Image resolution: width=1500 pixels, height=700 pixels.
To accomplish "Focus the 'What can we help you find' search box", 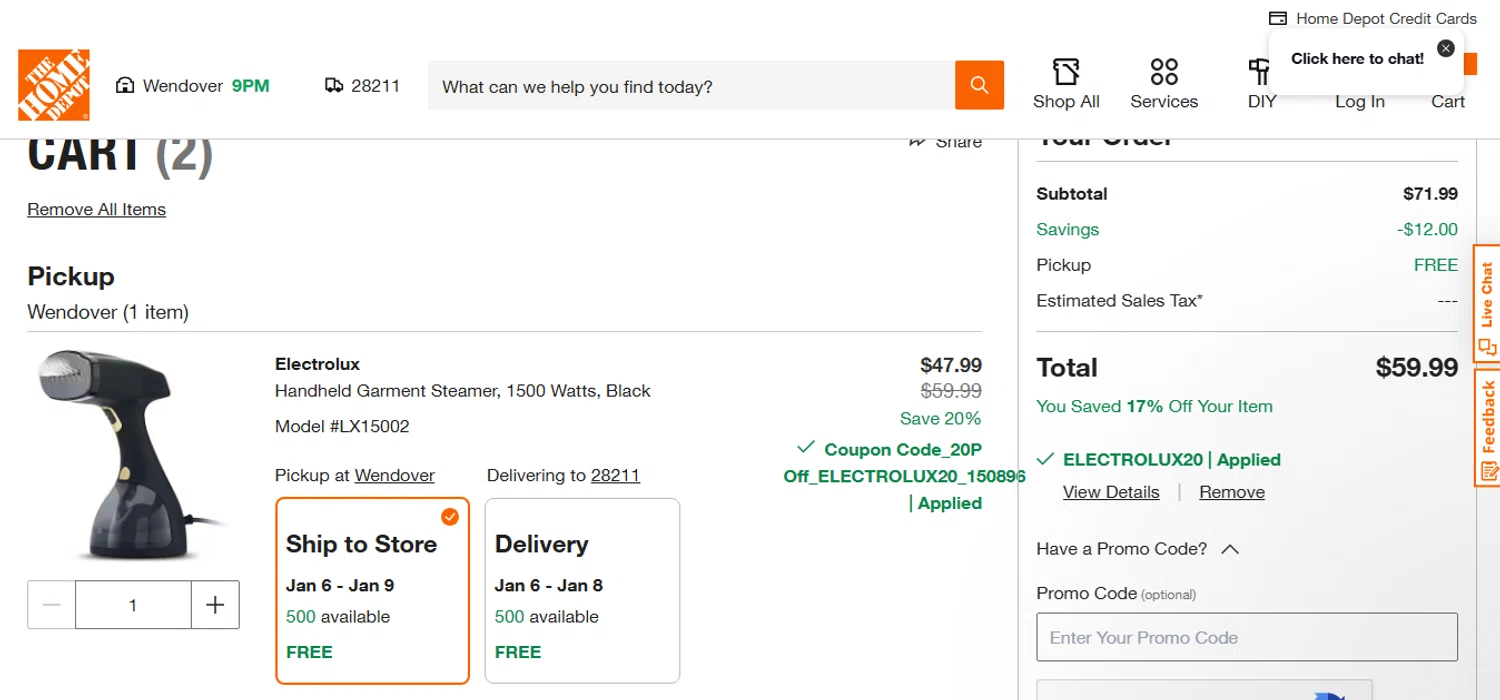I will pyautogui.click(x=691, y=85).
